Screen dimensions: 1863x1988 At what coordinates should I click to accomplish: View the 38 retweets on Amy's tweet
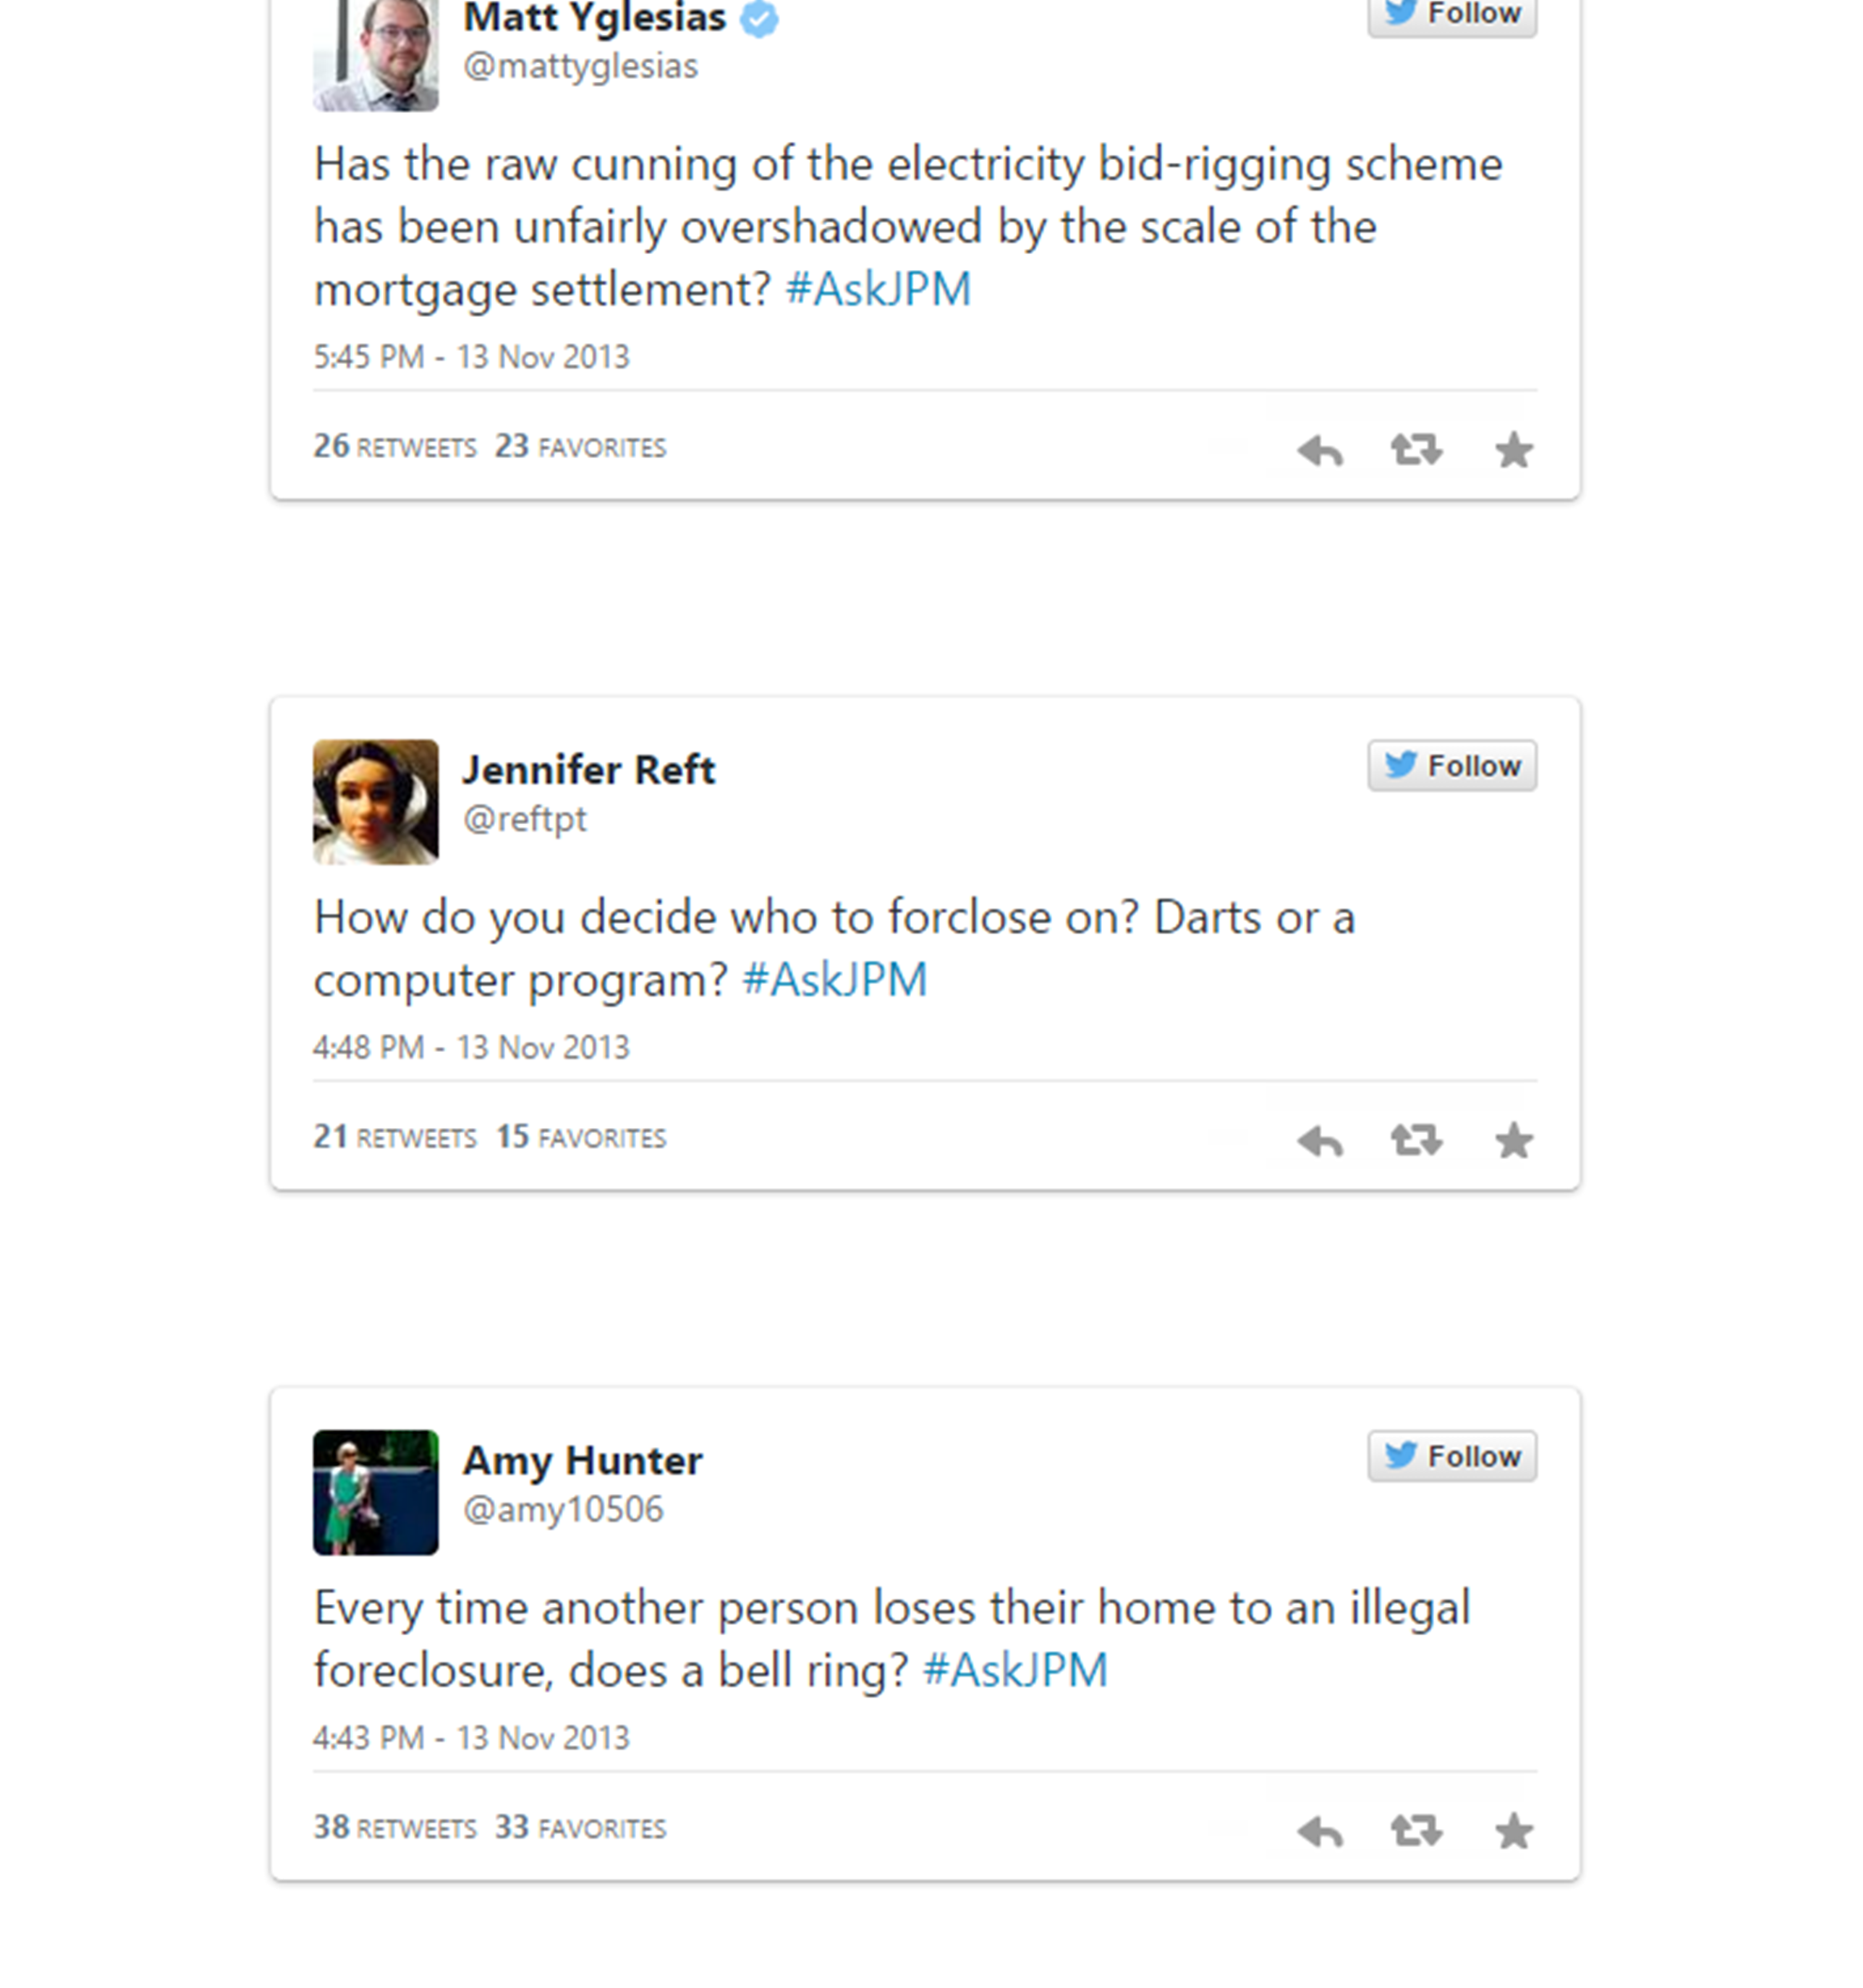pyautogui.click(x=395, y=1828)
